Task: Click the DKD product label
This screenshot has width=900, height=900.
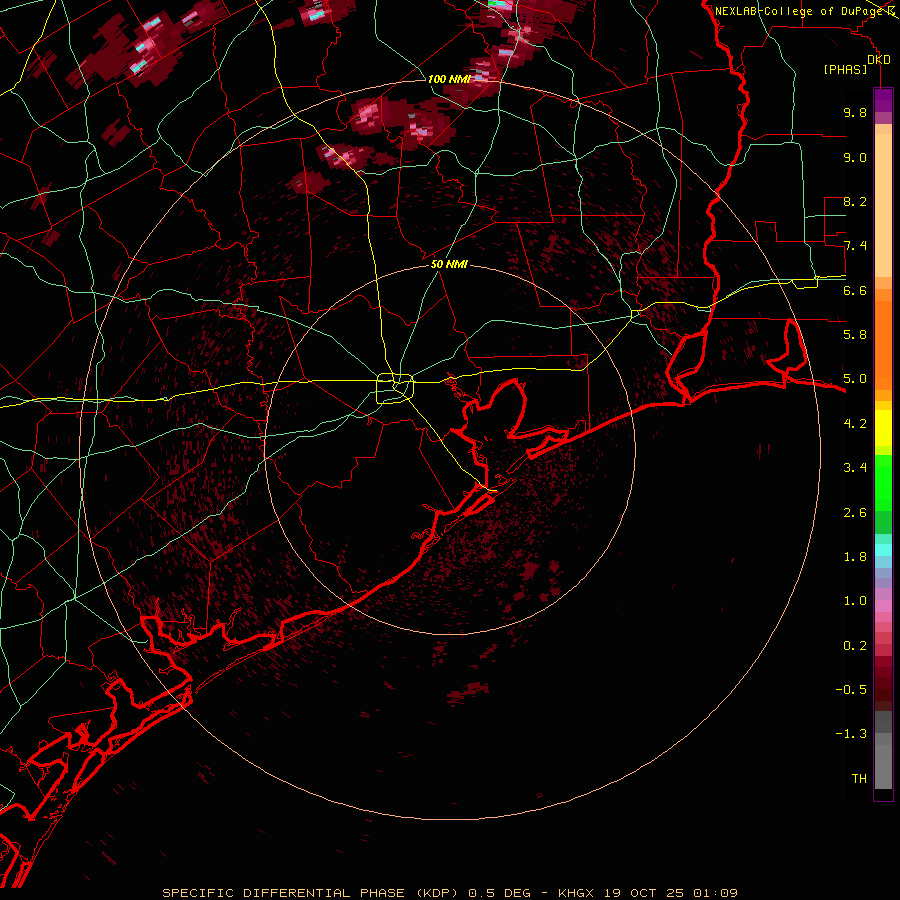Action: coord(878,59)
